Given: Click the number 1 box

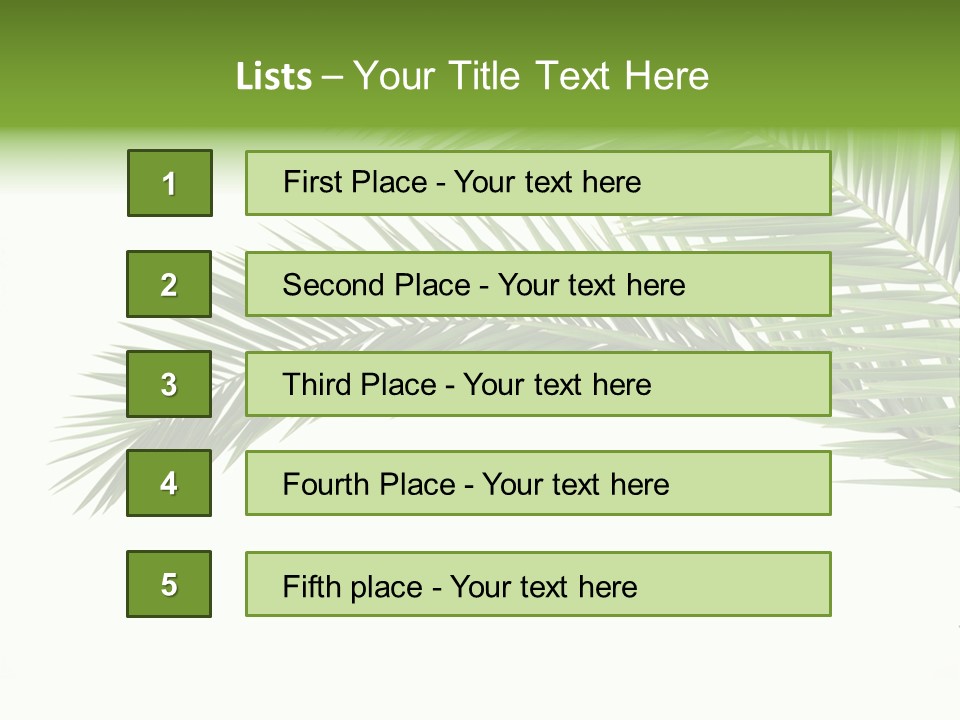Looking at the screenshot, I should coord(170,183).
